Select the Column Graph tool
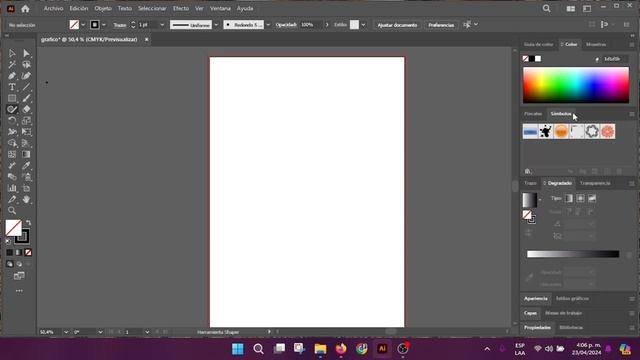This screenshot has width=640, height=360. 12,188
